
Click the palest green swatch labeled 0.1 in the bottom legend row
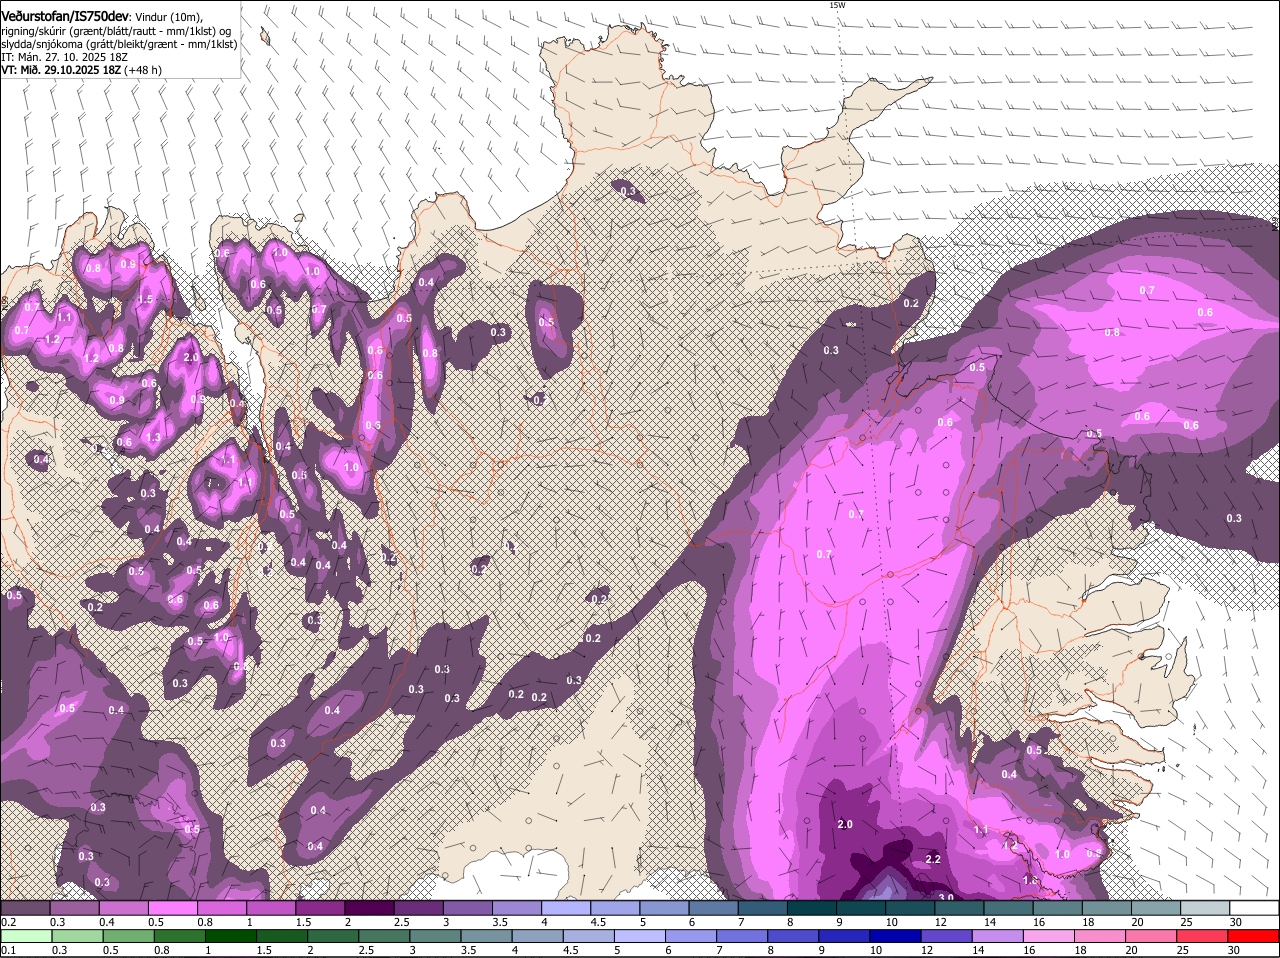point(26,936)
